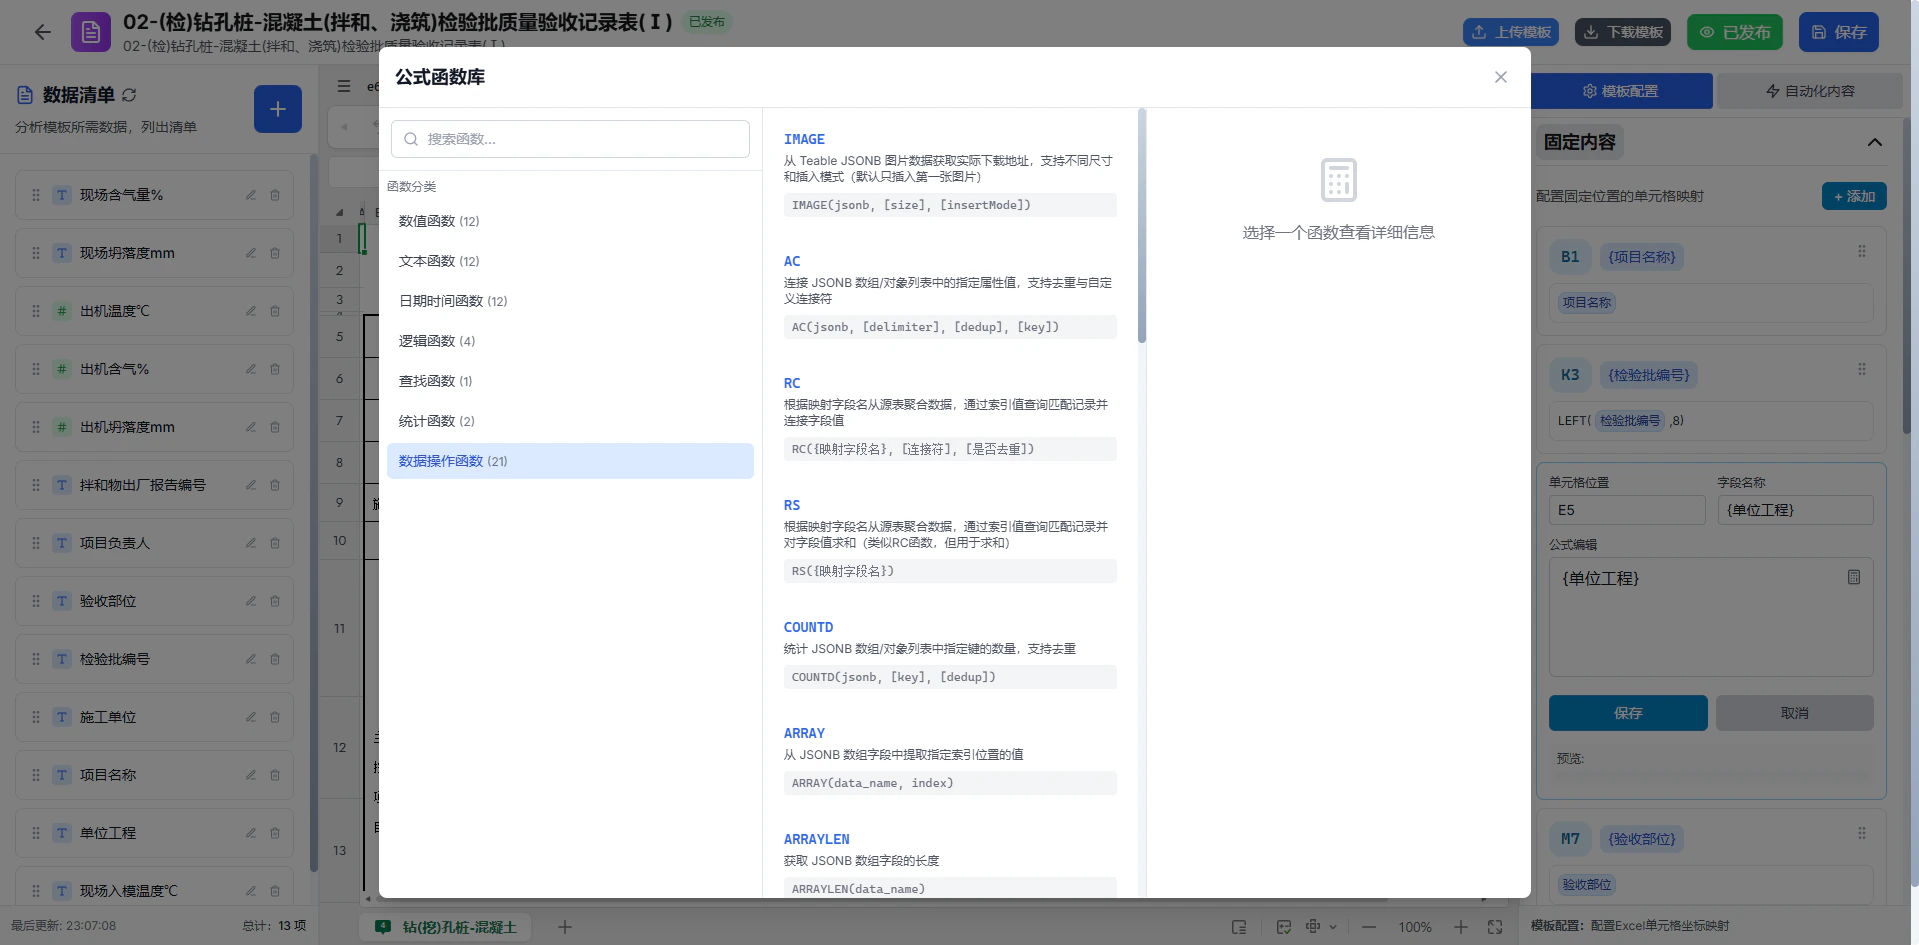Click the + 添加 button
The image size is (1919, 945).
coord(1854,196)
